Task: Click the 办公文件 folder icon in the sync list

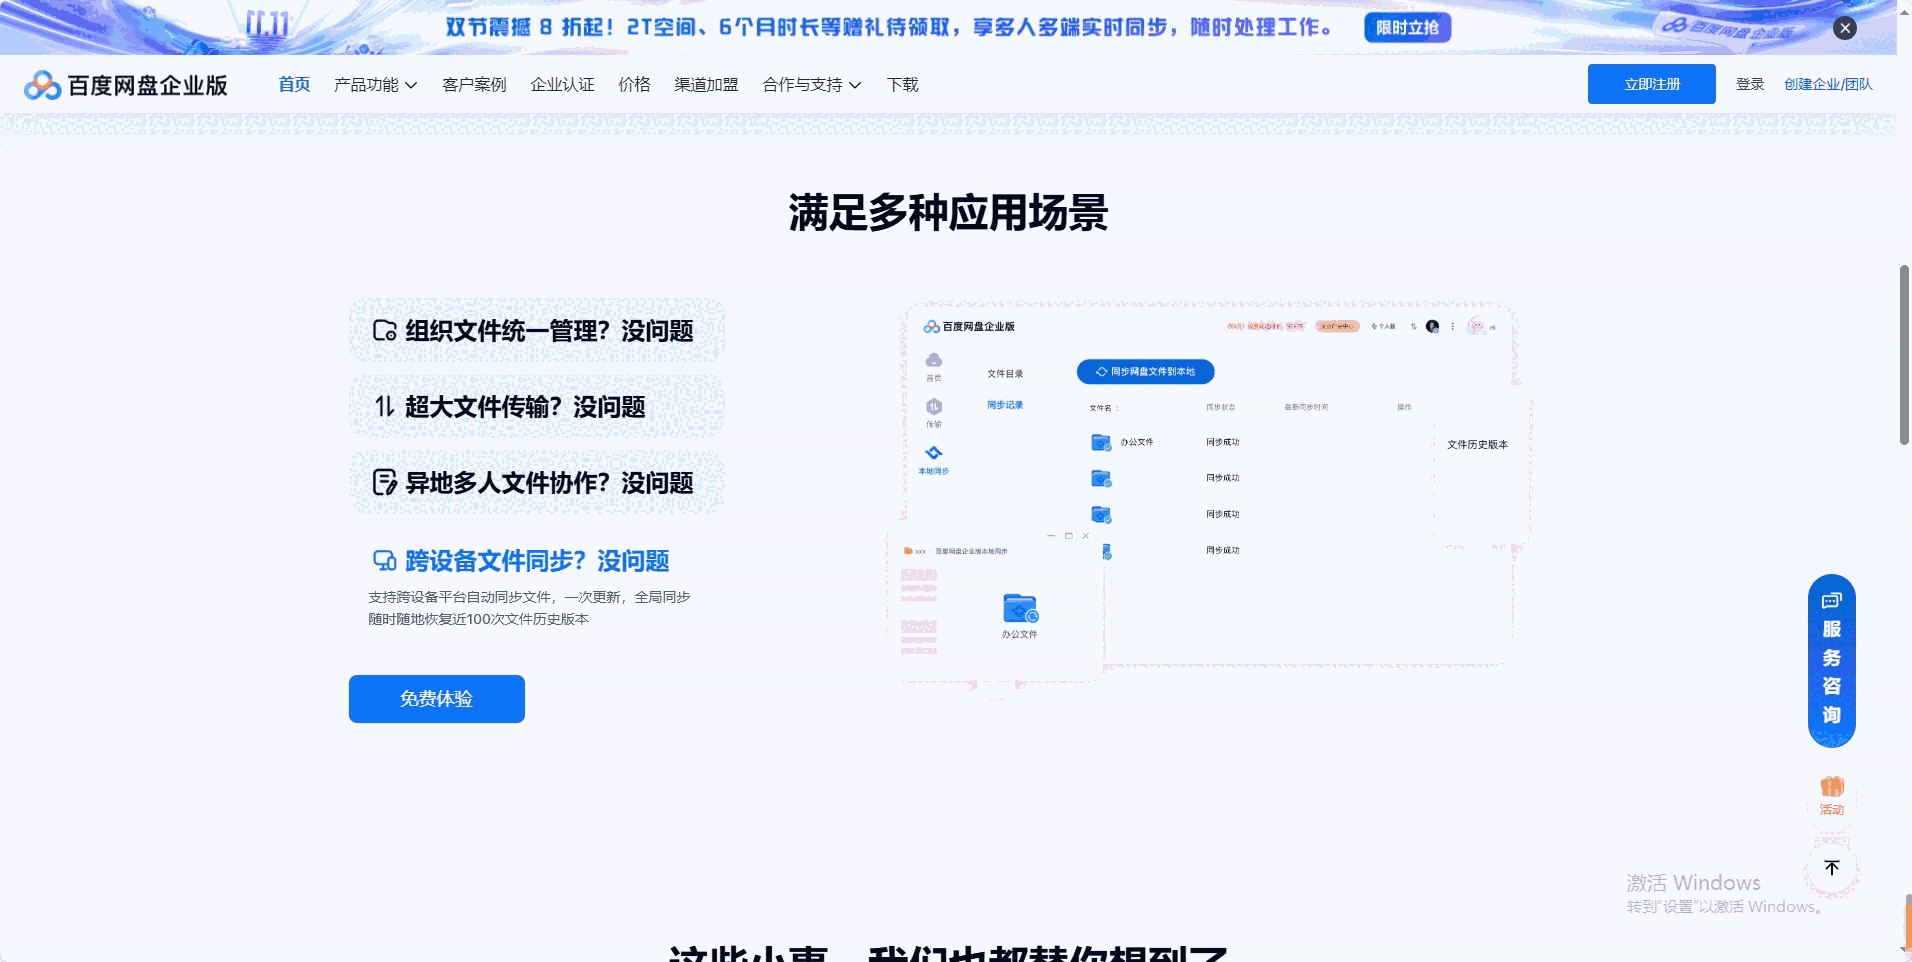Action: pyautogui.click(x=1102, y=442)
